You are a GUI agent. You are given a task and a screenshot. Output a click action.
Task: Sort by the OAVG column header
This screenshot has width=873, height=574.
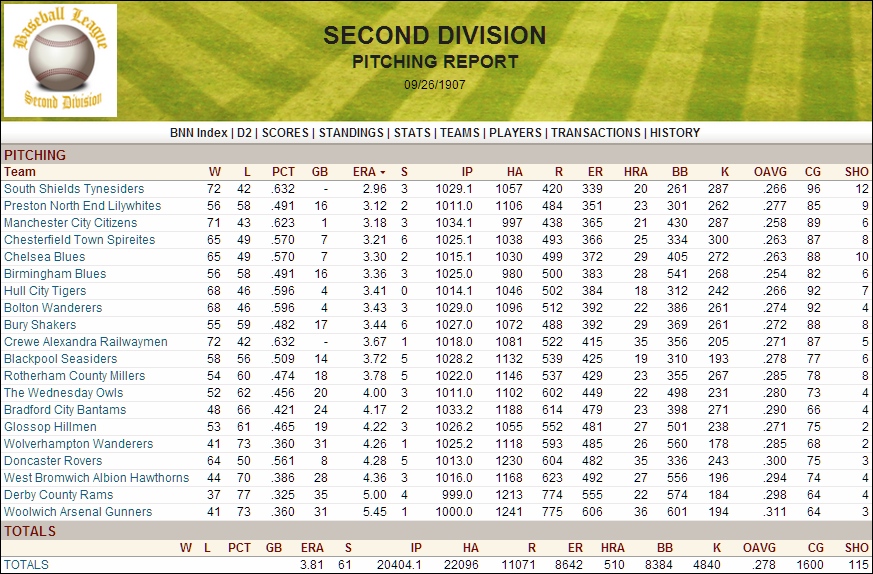coord(770,172)
